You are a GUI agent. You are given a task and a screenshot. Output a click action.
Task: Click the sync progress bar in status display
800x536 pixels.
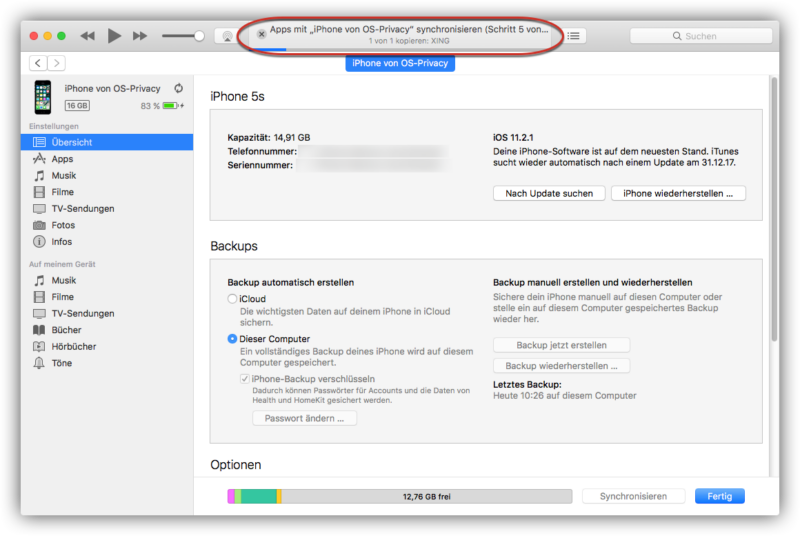401,49
